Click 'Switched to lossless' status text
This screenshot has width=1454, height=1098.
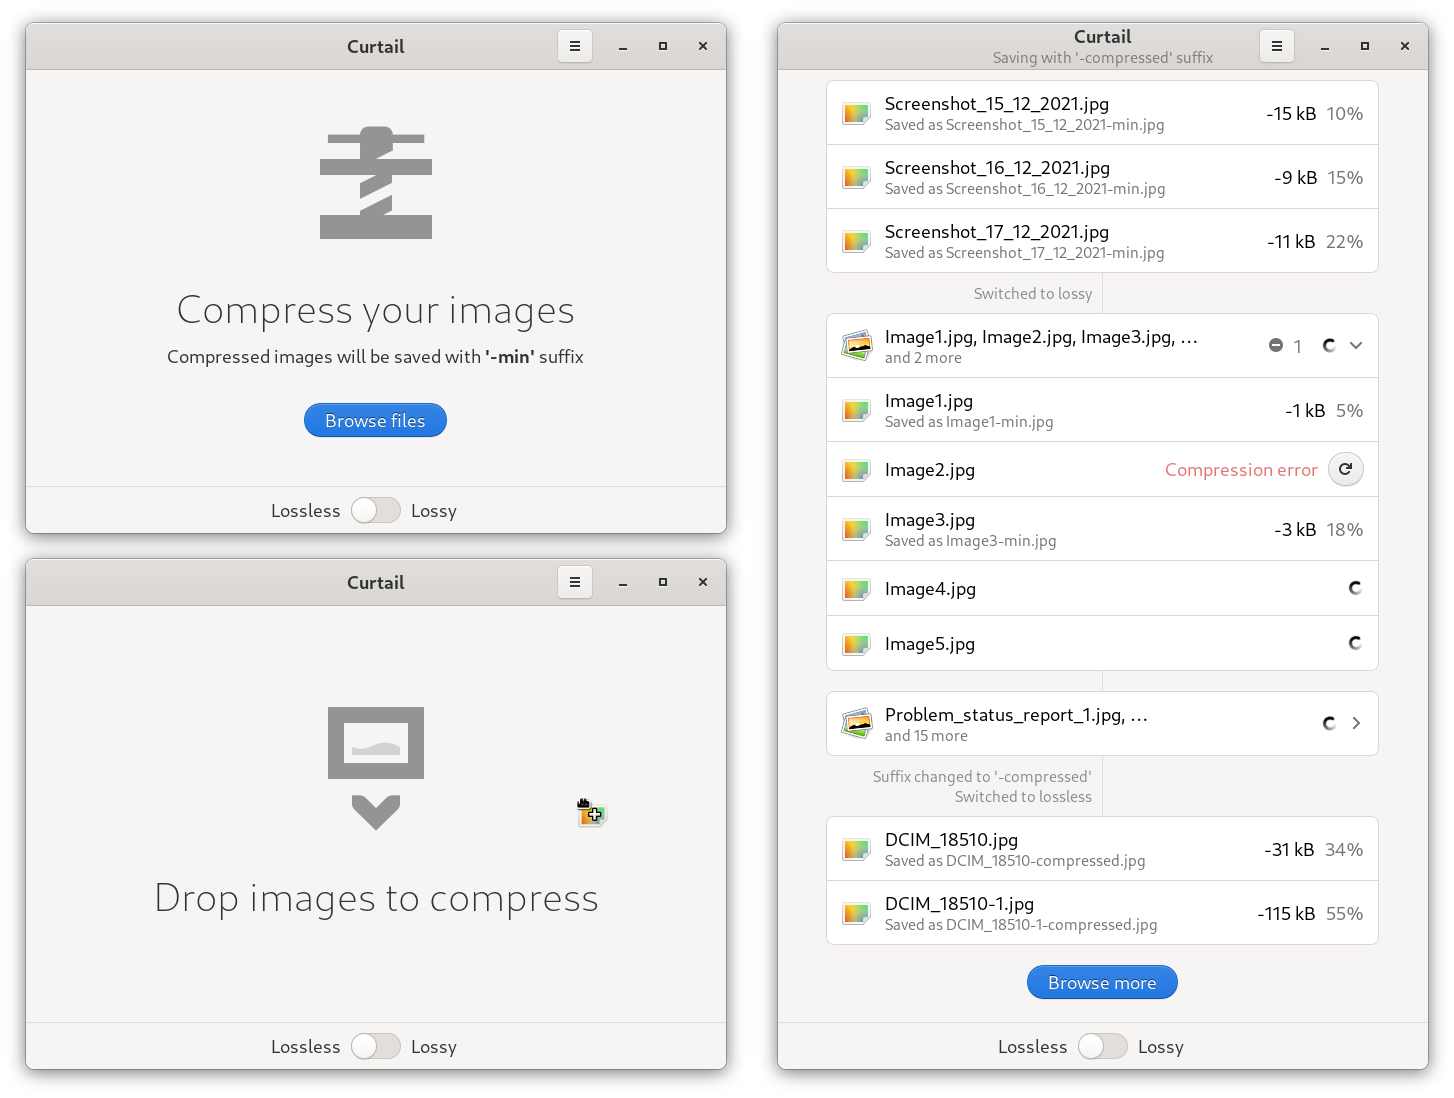[1023, 797]
